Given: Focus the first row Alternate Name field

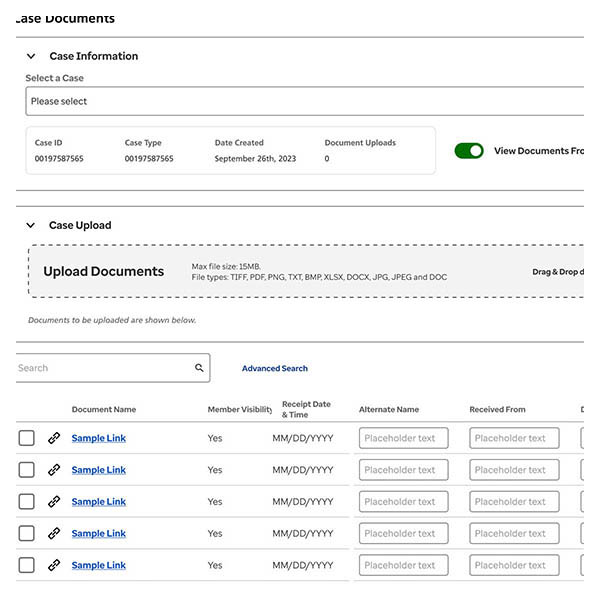Looking at the screenshot, I should 403,438.
